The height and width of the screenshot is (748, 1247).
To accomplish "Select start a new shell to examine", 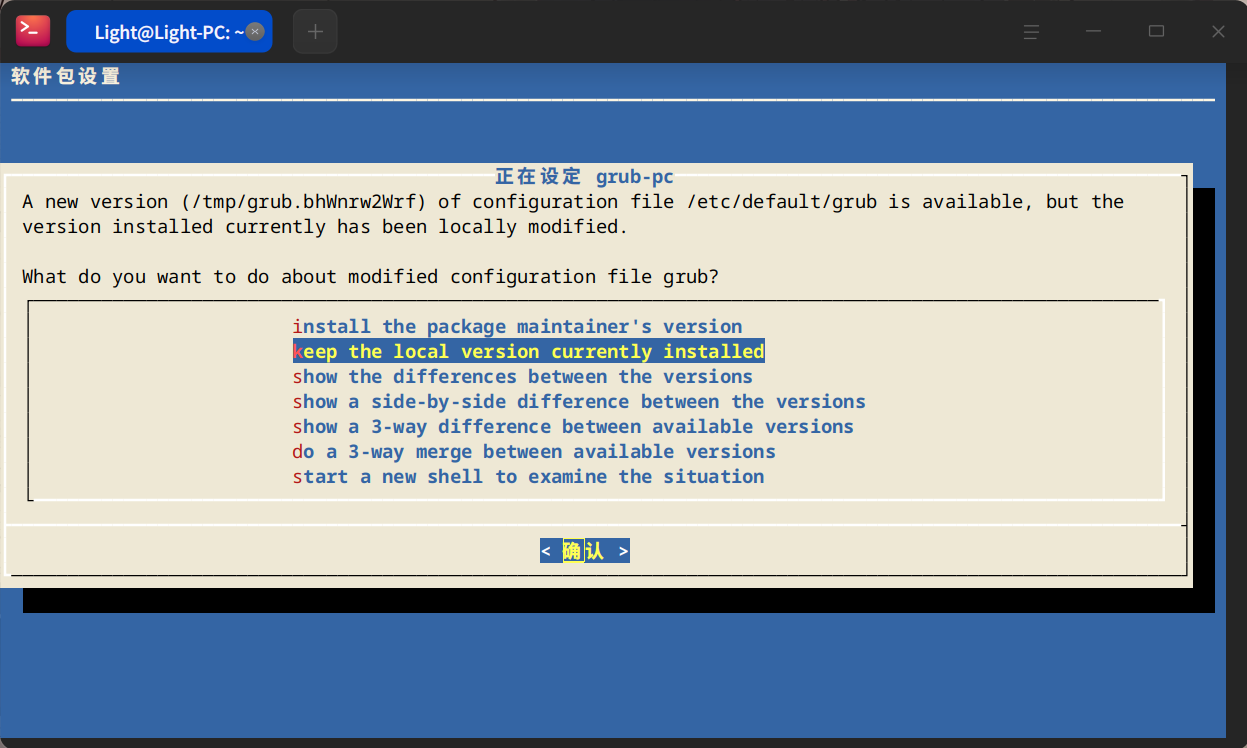I will coord(529,476).
